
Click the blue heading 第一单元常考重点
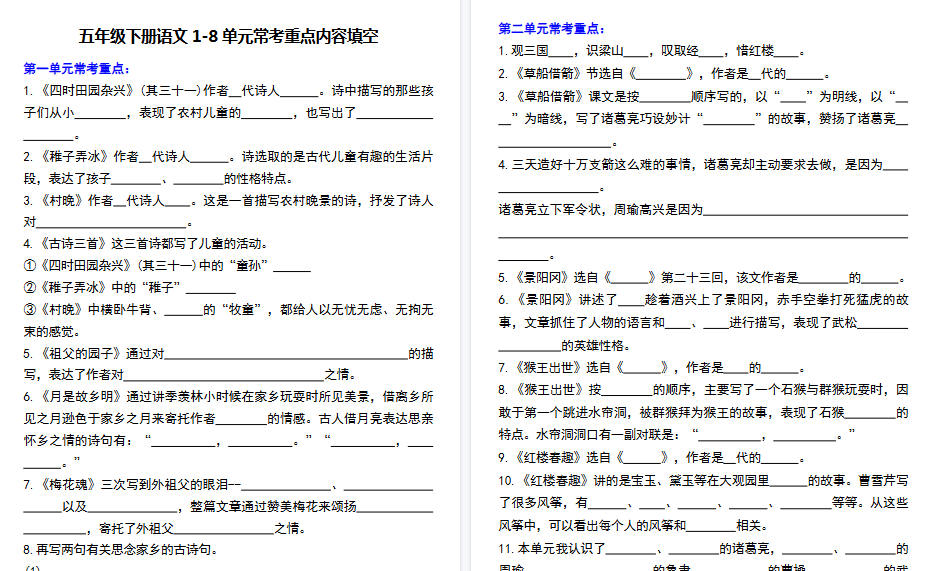coord(77,69)
